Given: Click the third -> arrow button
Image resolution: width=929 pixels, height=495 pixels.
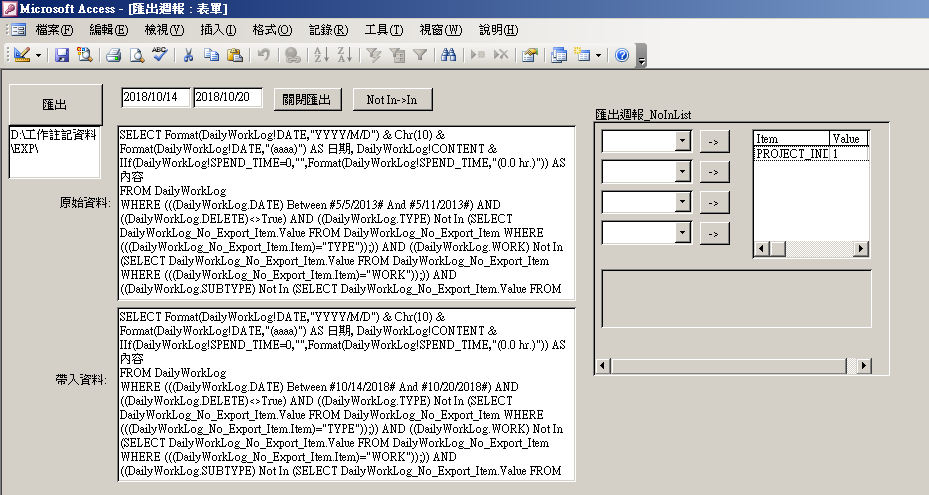Looking at the screenshot, I should click(x=714, y=203).
